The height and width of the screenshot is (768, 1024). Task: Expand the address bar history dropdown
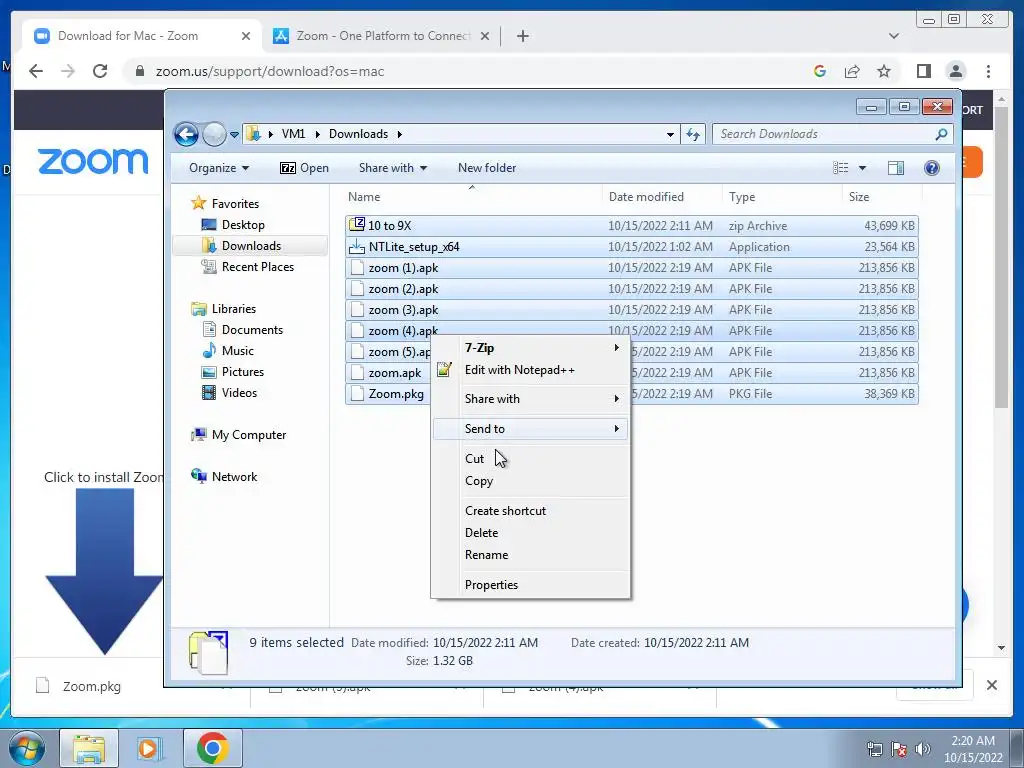[670, 135]
